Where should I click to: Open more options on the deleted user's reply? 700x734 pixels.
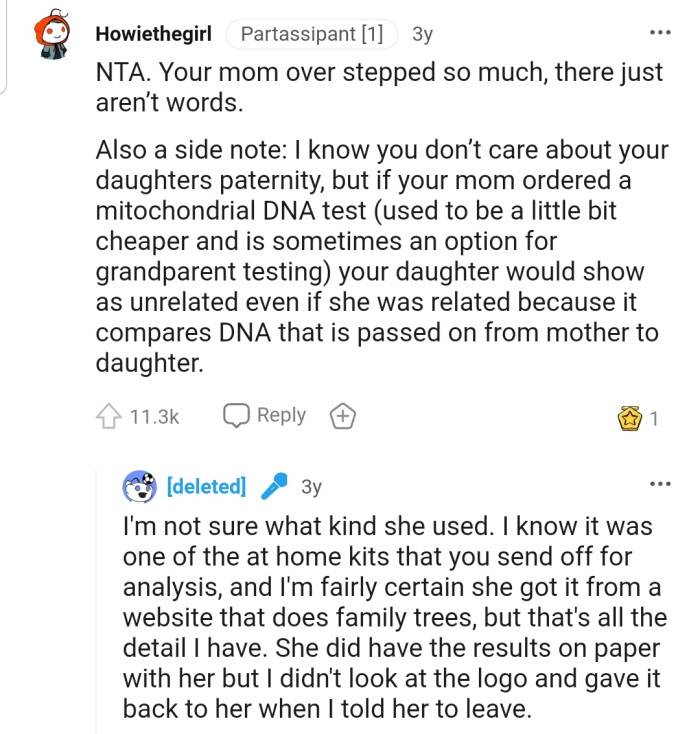(x=660, y=485)
